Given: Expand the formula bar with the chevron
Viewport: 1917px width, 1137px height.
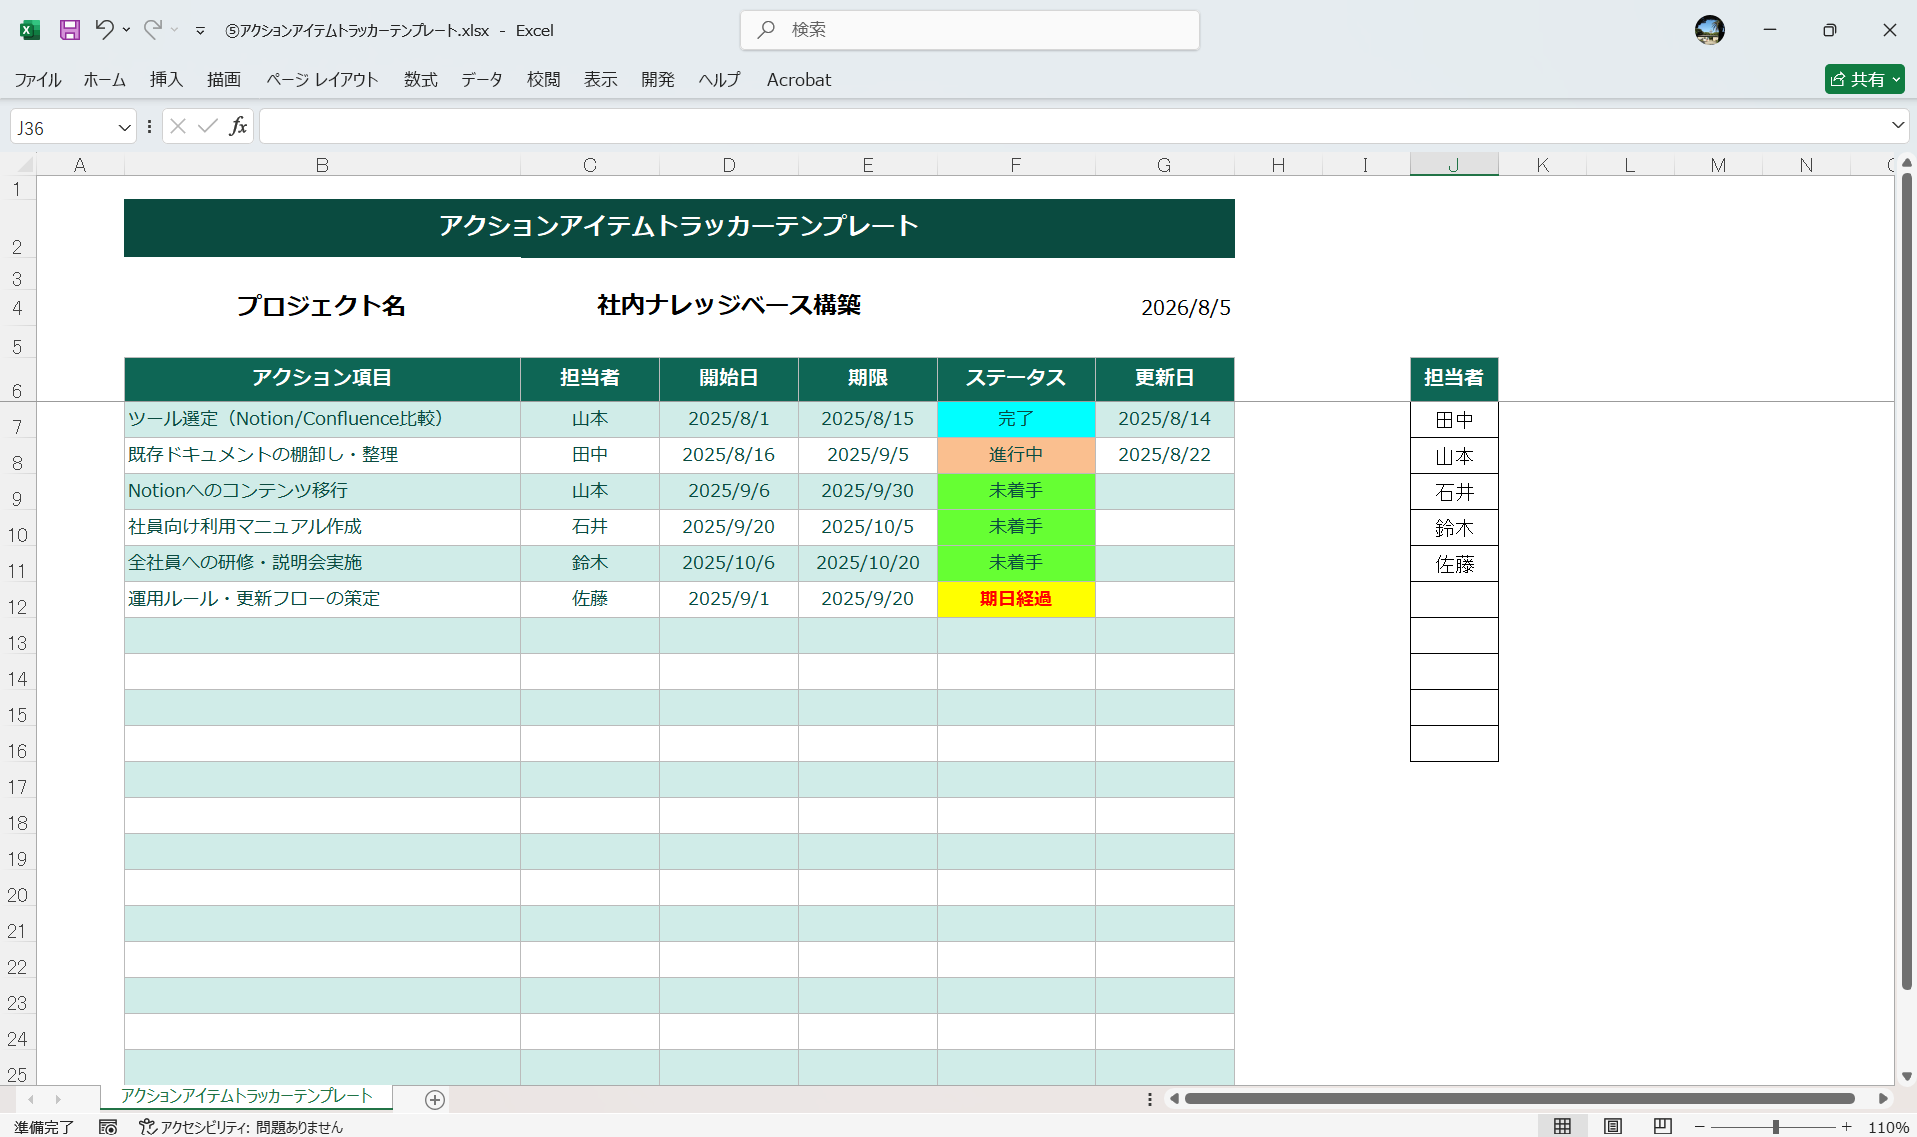Looking at the screenshot, I should click(x=1897, y=126).
